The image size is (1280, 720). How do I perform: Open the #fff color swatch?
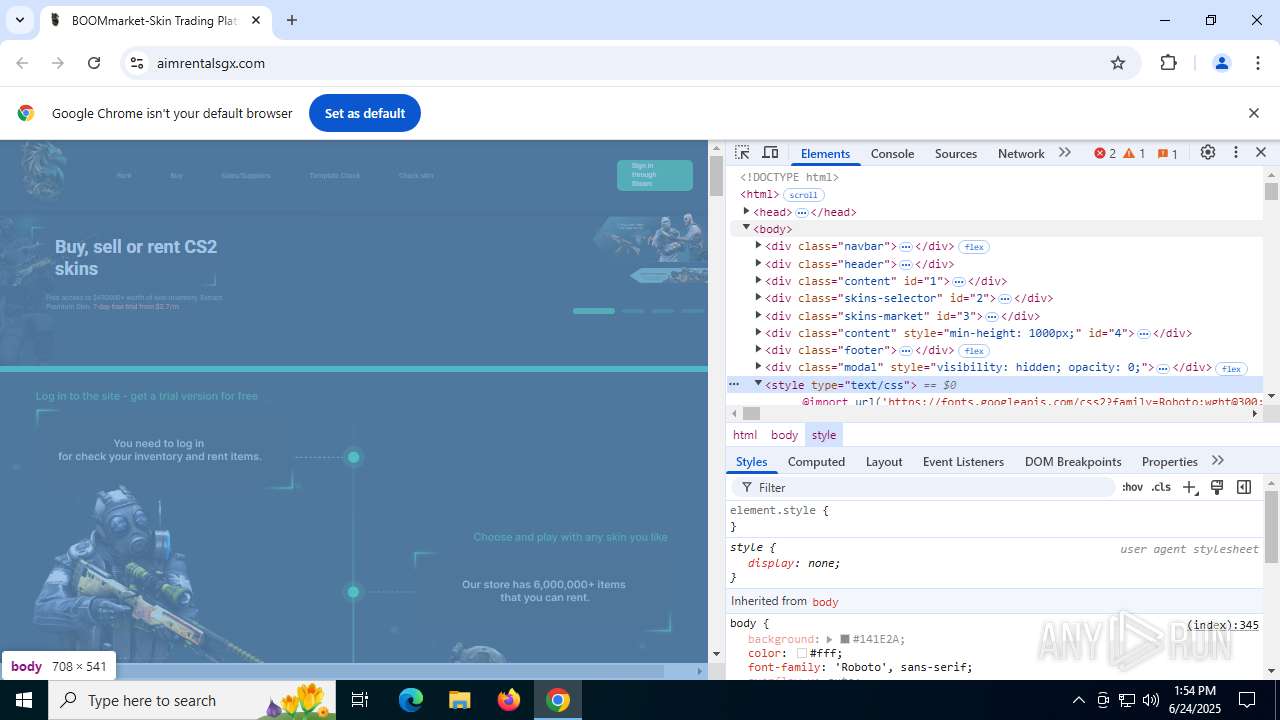[x=802, y=653]
